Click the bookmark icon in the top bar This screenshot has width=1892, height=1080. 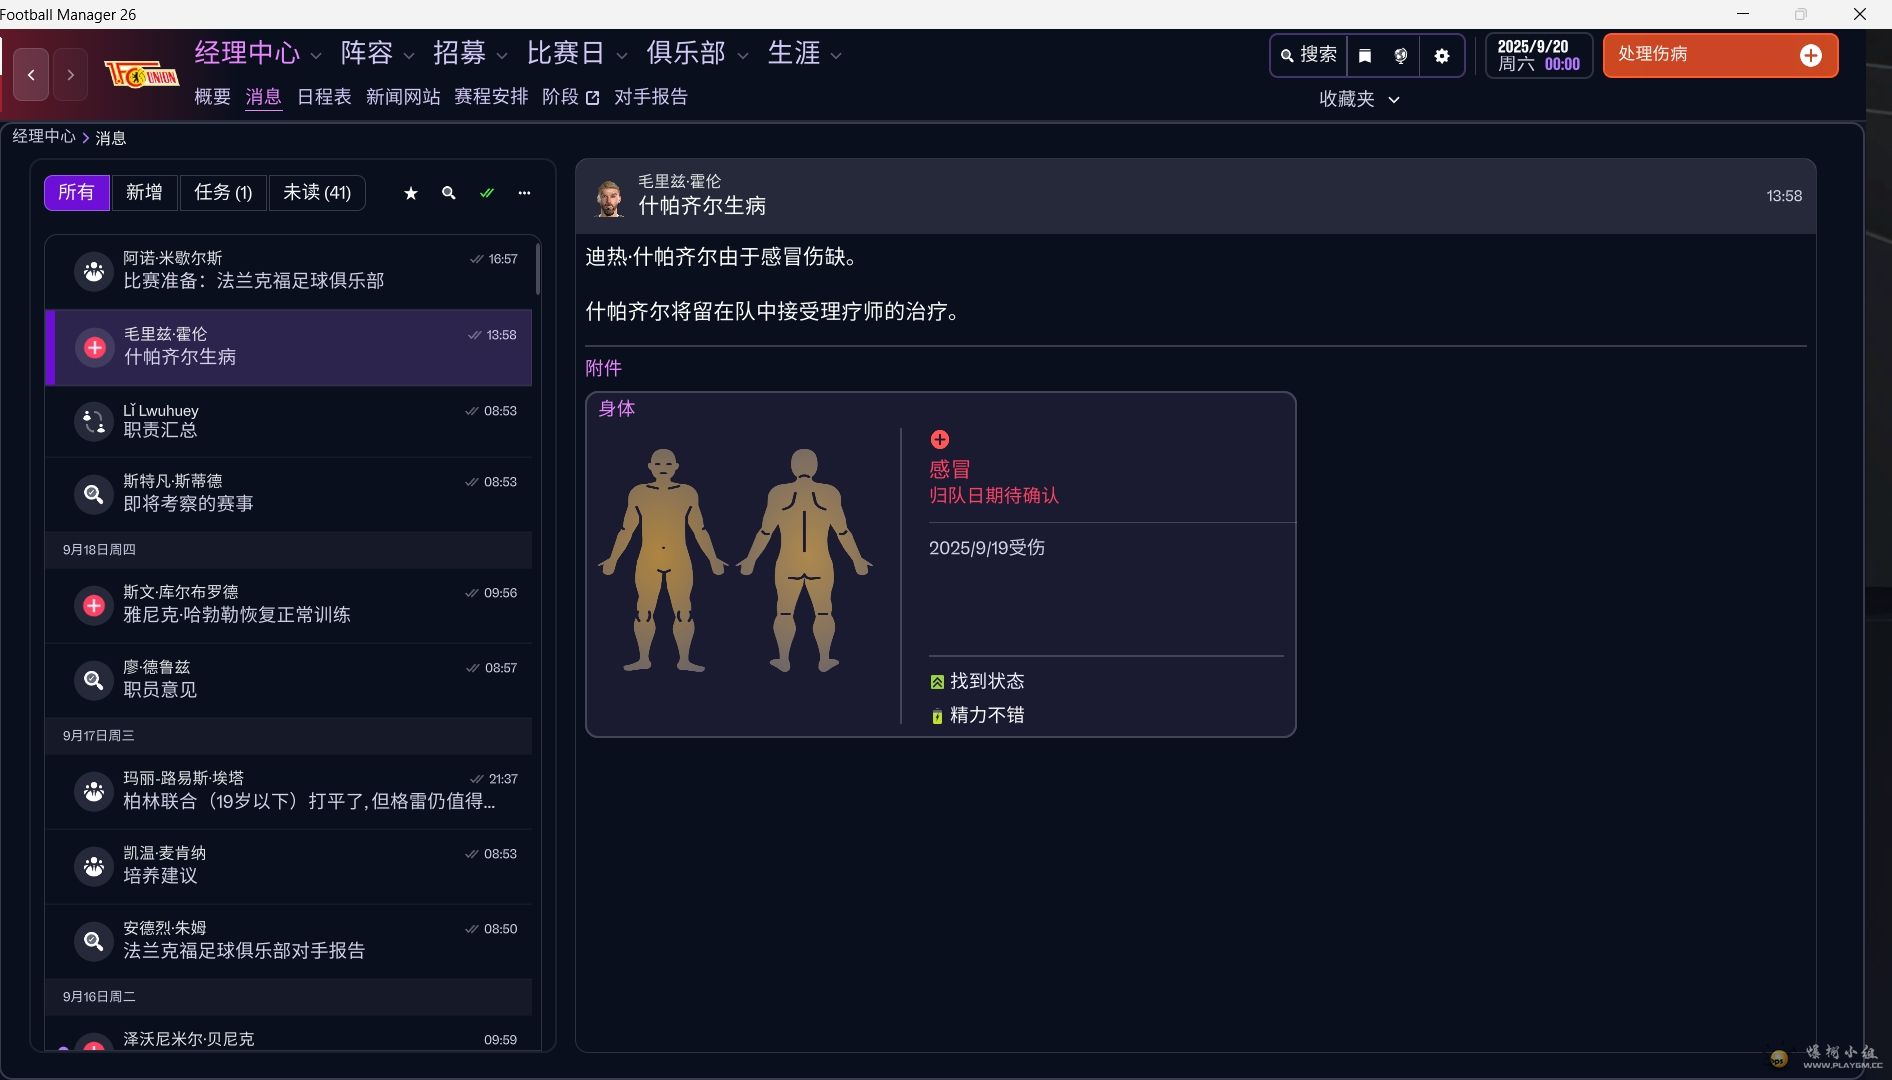[1365, 56]
